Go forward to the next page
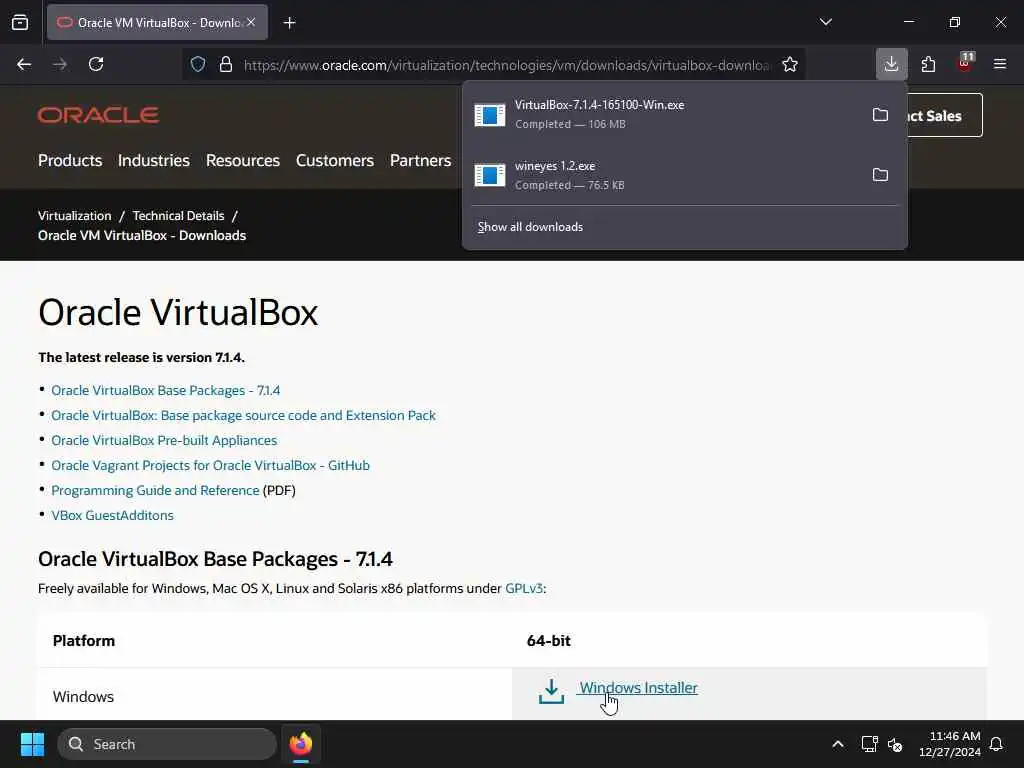1024x768 pixels. [60, 64]
